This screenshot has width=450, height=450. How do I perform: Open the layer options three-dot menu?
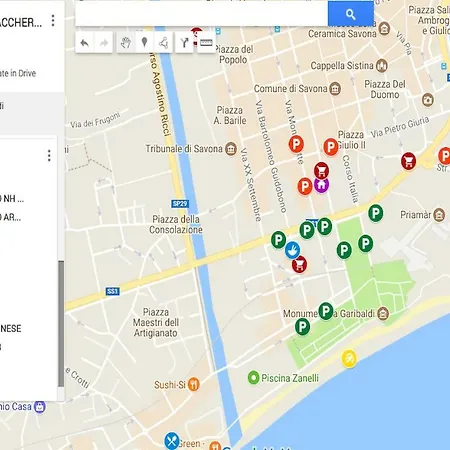click(49, 156)
